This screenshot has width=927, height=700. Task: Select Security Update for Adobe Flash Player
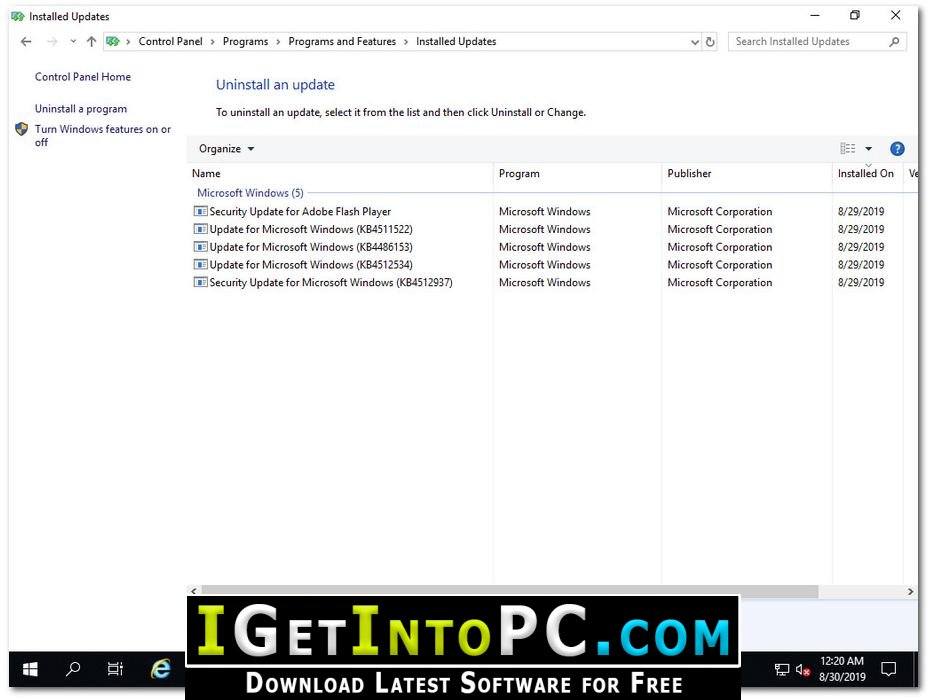[x=300, y=212]
